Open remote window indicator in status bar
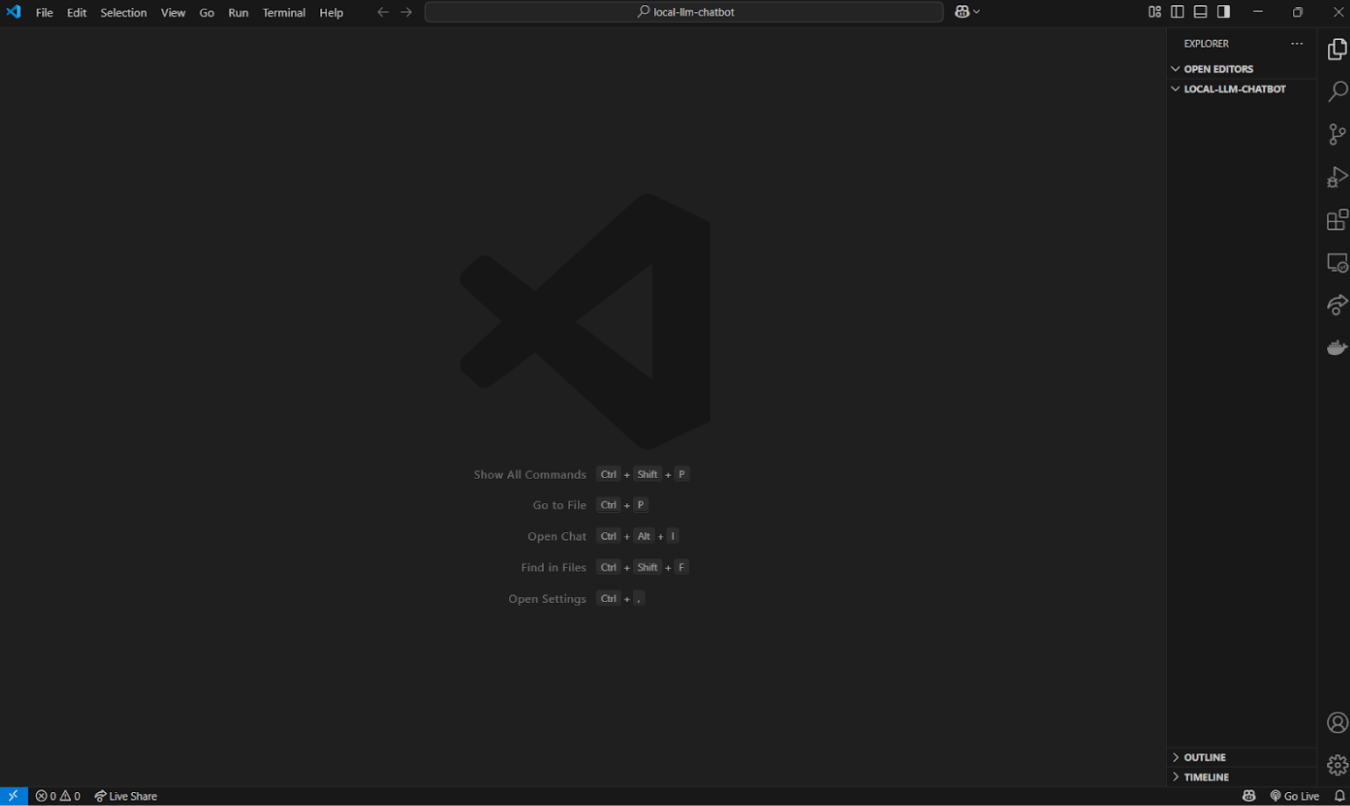 click(14, 796)
